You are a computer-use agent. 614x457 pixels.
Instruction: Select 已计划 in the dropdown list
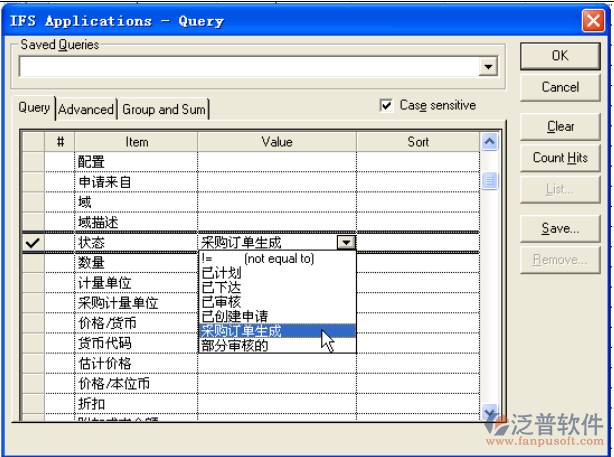point(278,273)
